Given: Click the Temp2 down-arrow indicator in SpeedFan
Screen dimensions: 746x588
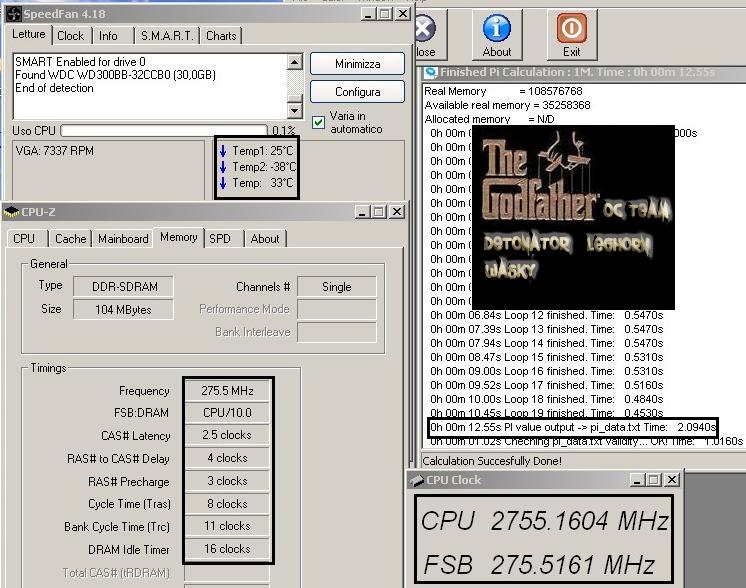Looking at the screenshot, I should click(223, 167).
